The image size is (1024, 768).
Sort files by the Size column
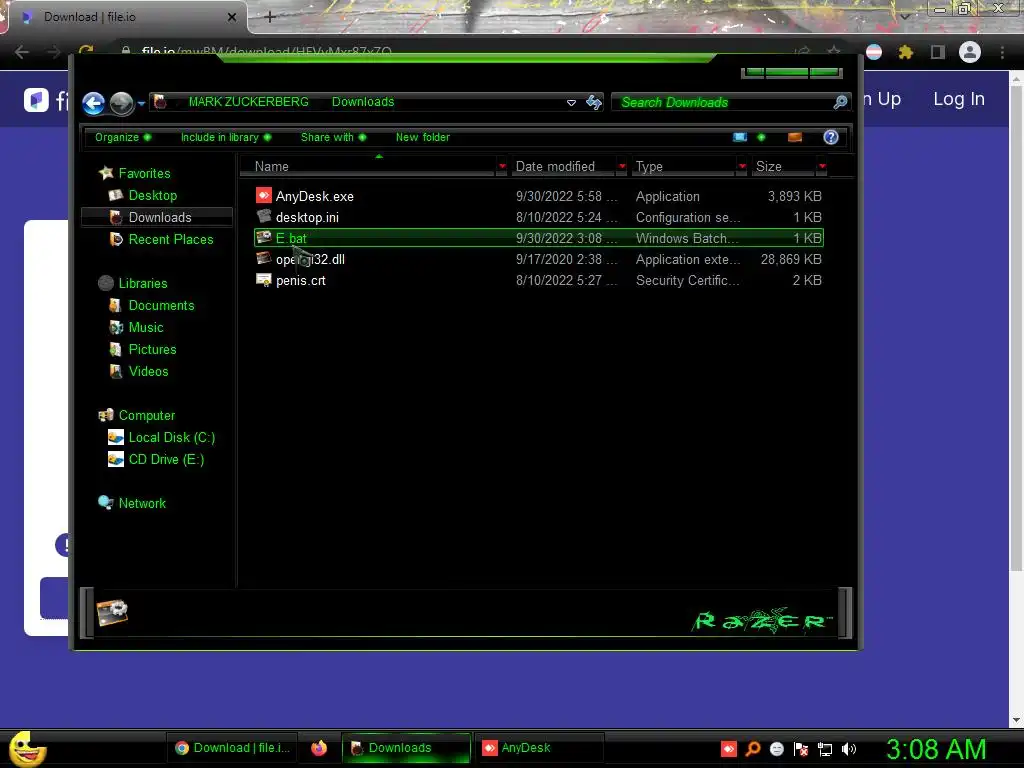coord(782,167)
